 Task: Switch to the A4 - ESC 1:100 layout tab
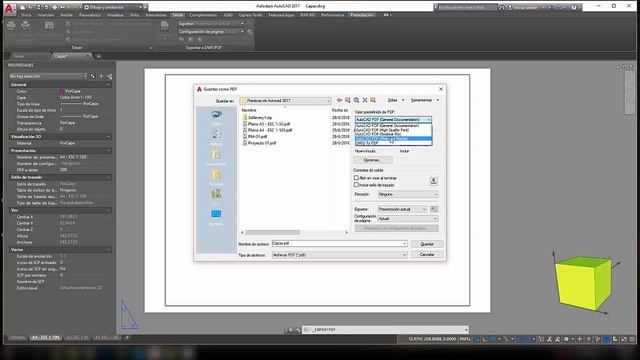coord(45,338)
